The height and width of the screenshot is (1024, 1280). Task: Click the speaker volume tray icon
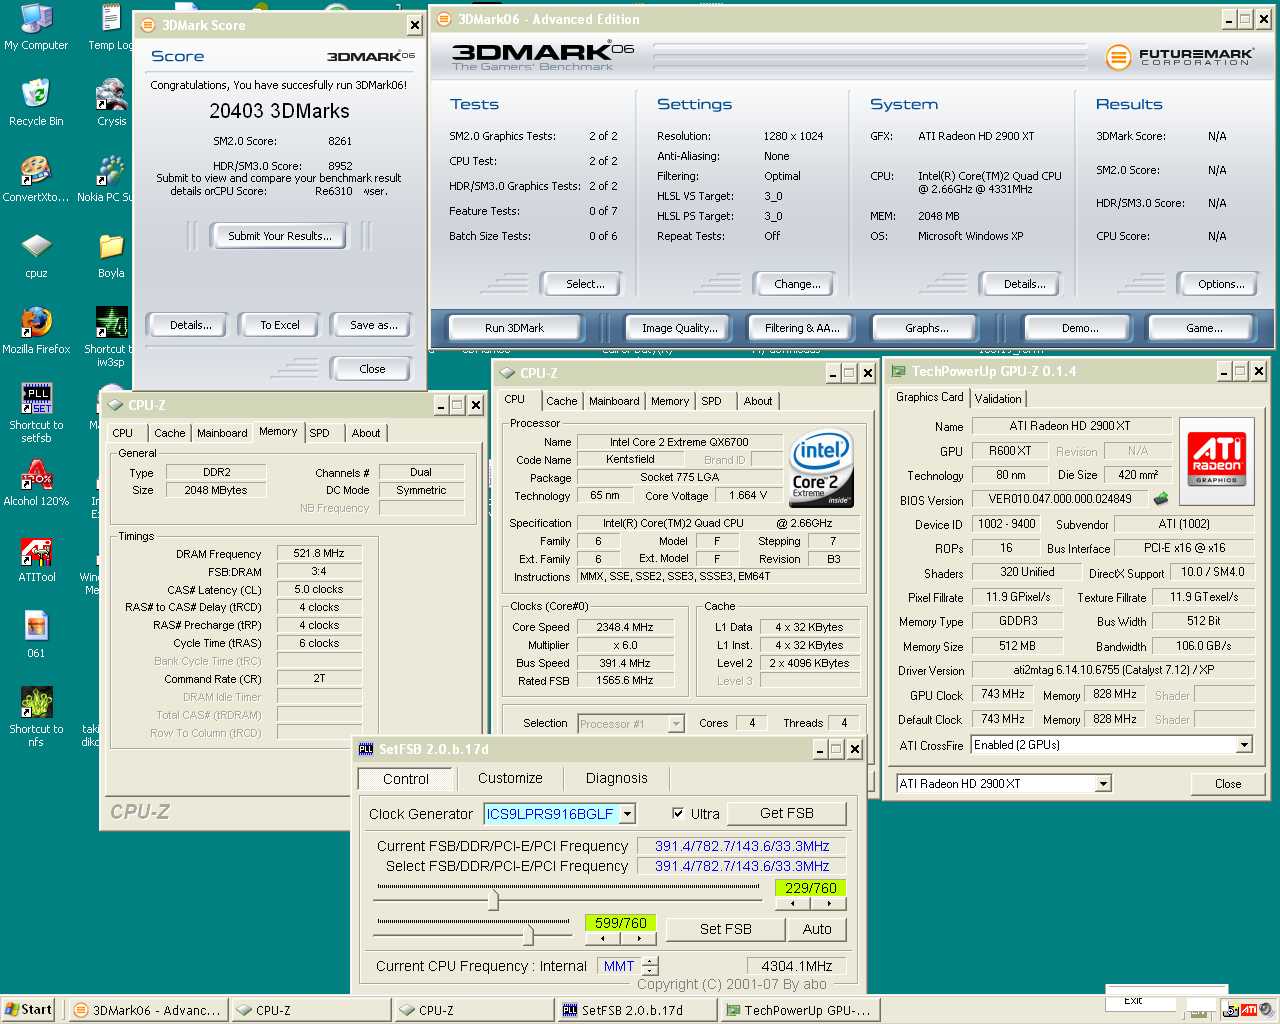[x=1267, y=1010]
